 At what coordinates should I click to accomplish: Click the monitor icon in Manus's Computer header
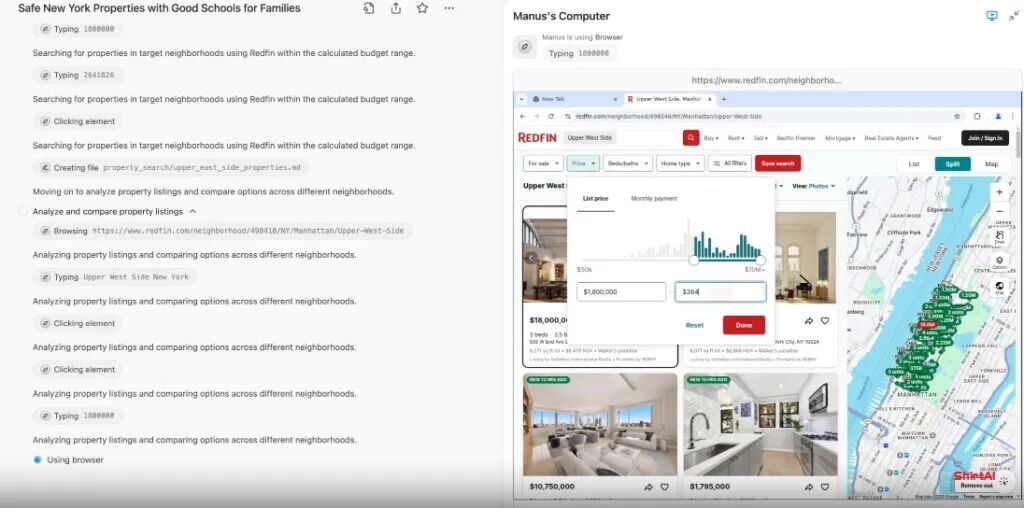click(x=992, y=16)
